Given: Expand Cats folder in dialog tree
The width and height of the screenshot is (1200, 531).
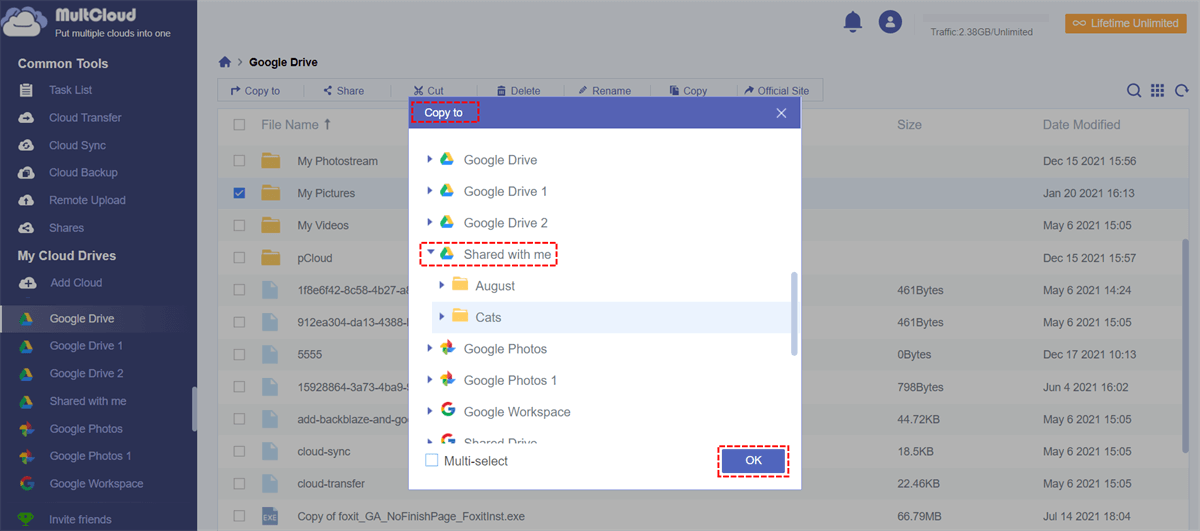Looking at the screenshot, I should click(x=442, y=317).
